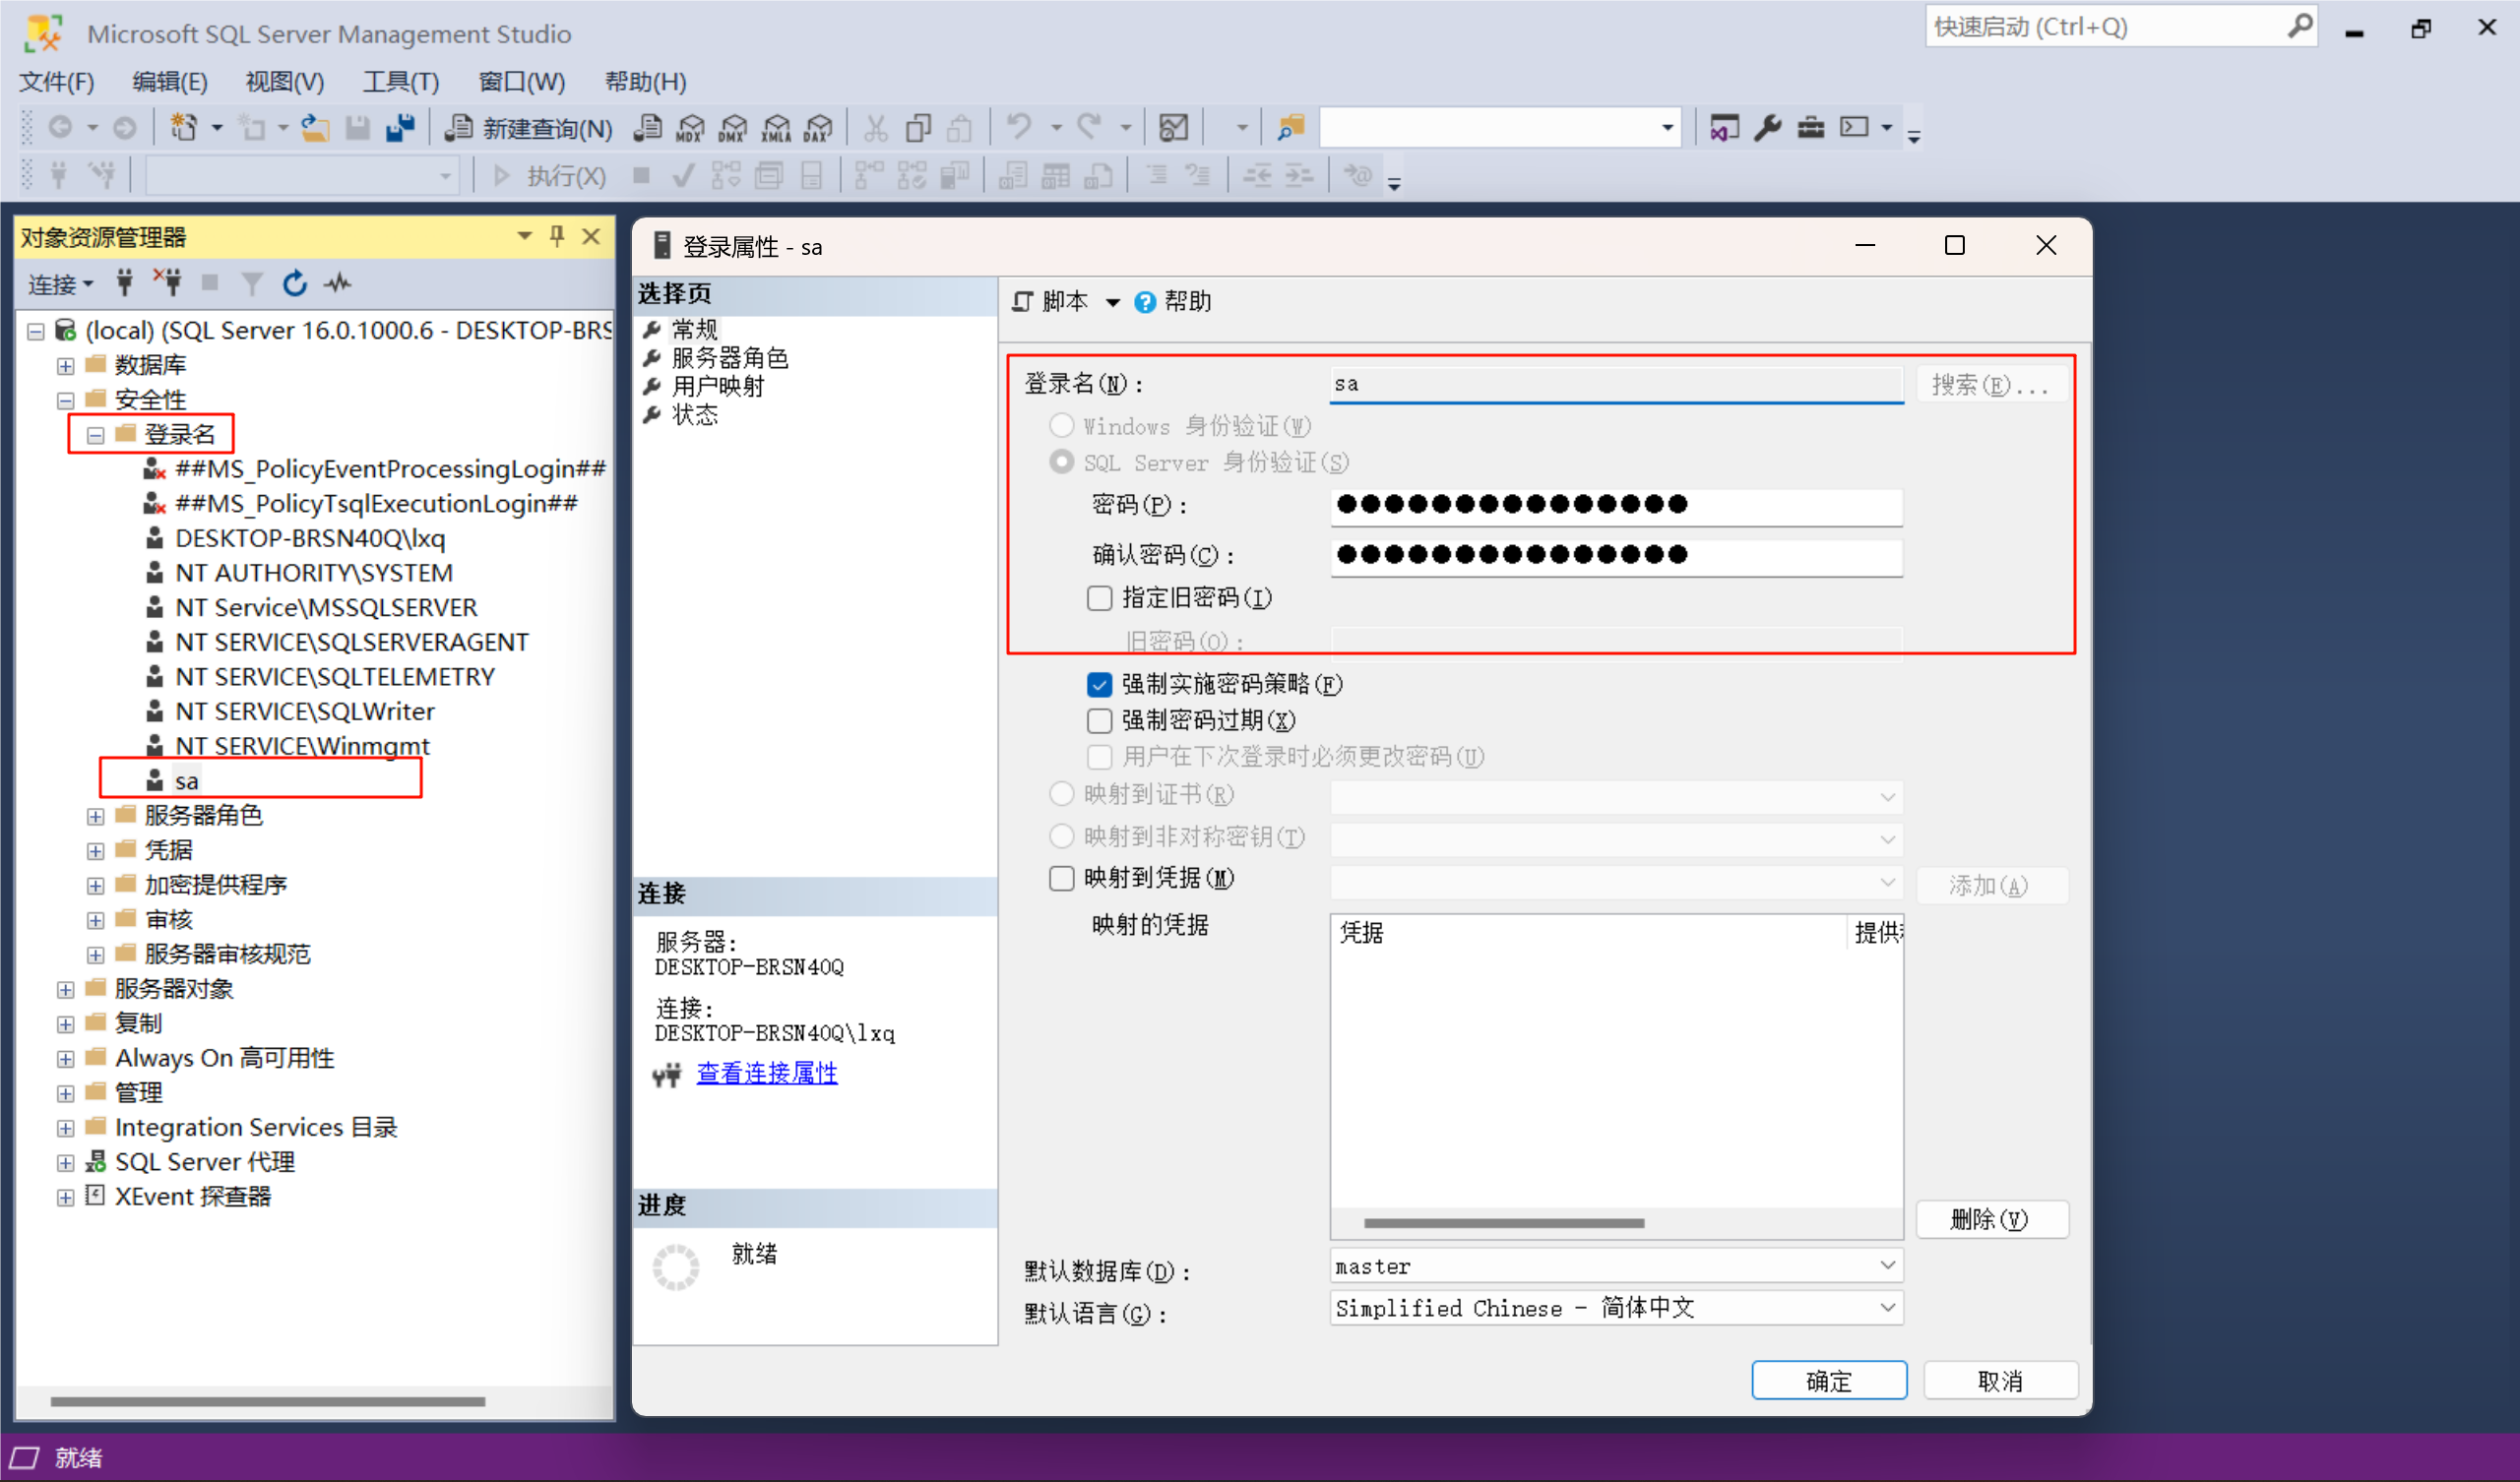Collapse the 安全性 tree node
This screenshot has height=1482, width=2520.
click(66, 401)
